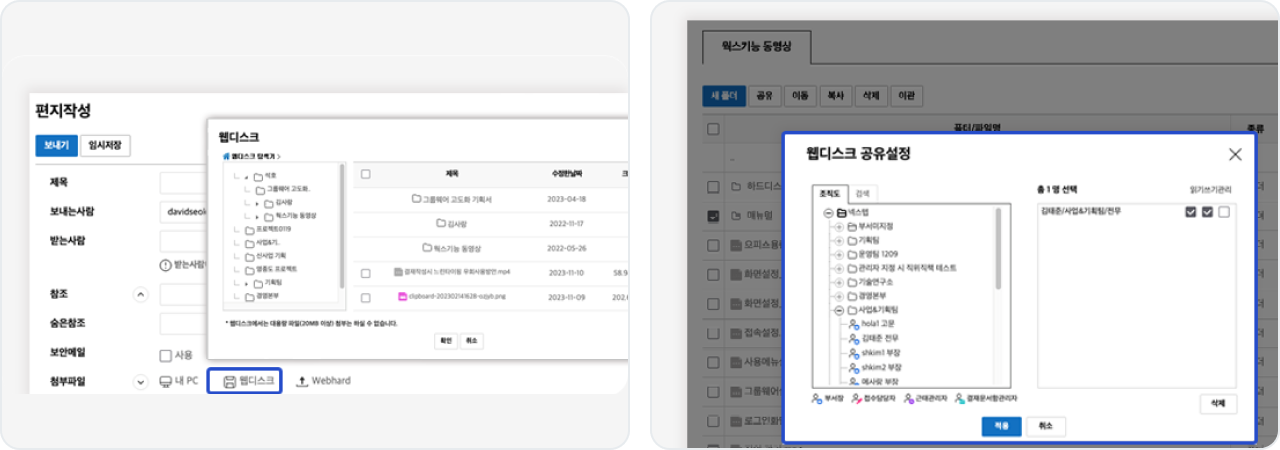Toggle the empty third permission checkbox
The image size is (1280, 450).
pos(1224,212)
